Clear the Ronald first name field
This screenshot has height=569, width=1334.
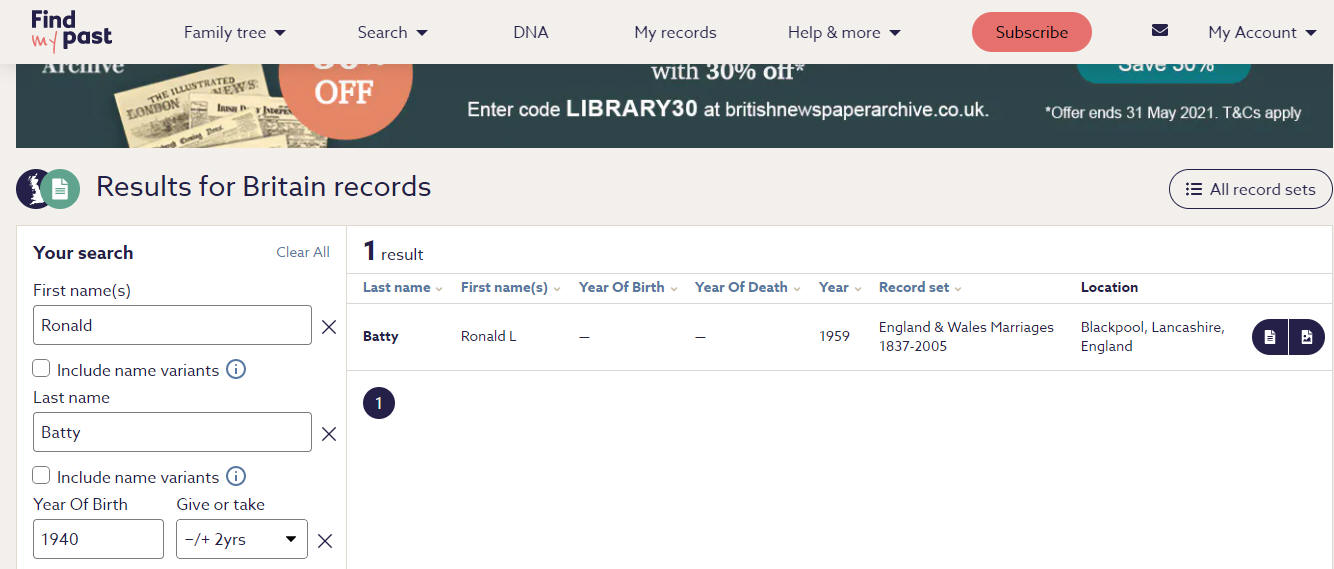[x=328, y=326]
